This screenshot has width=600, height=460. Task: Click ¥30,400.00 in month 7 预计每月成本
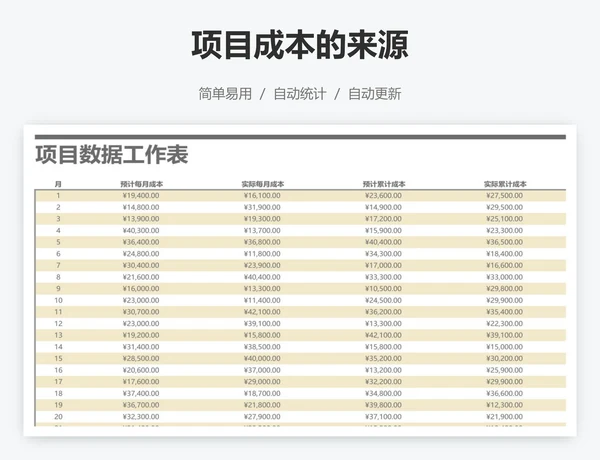[x=141, y=265]
